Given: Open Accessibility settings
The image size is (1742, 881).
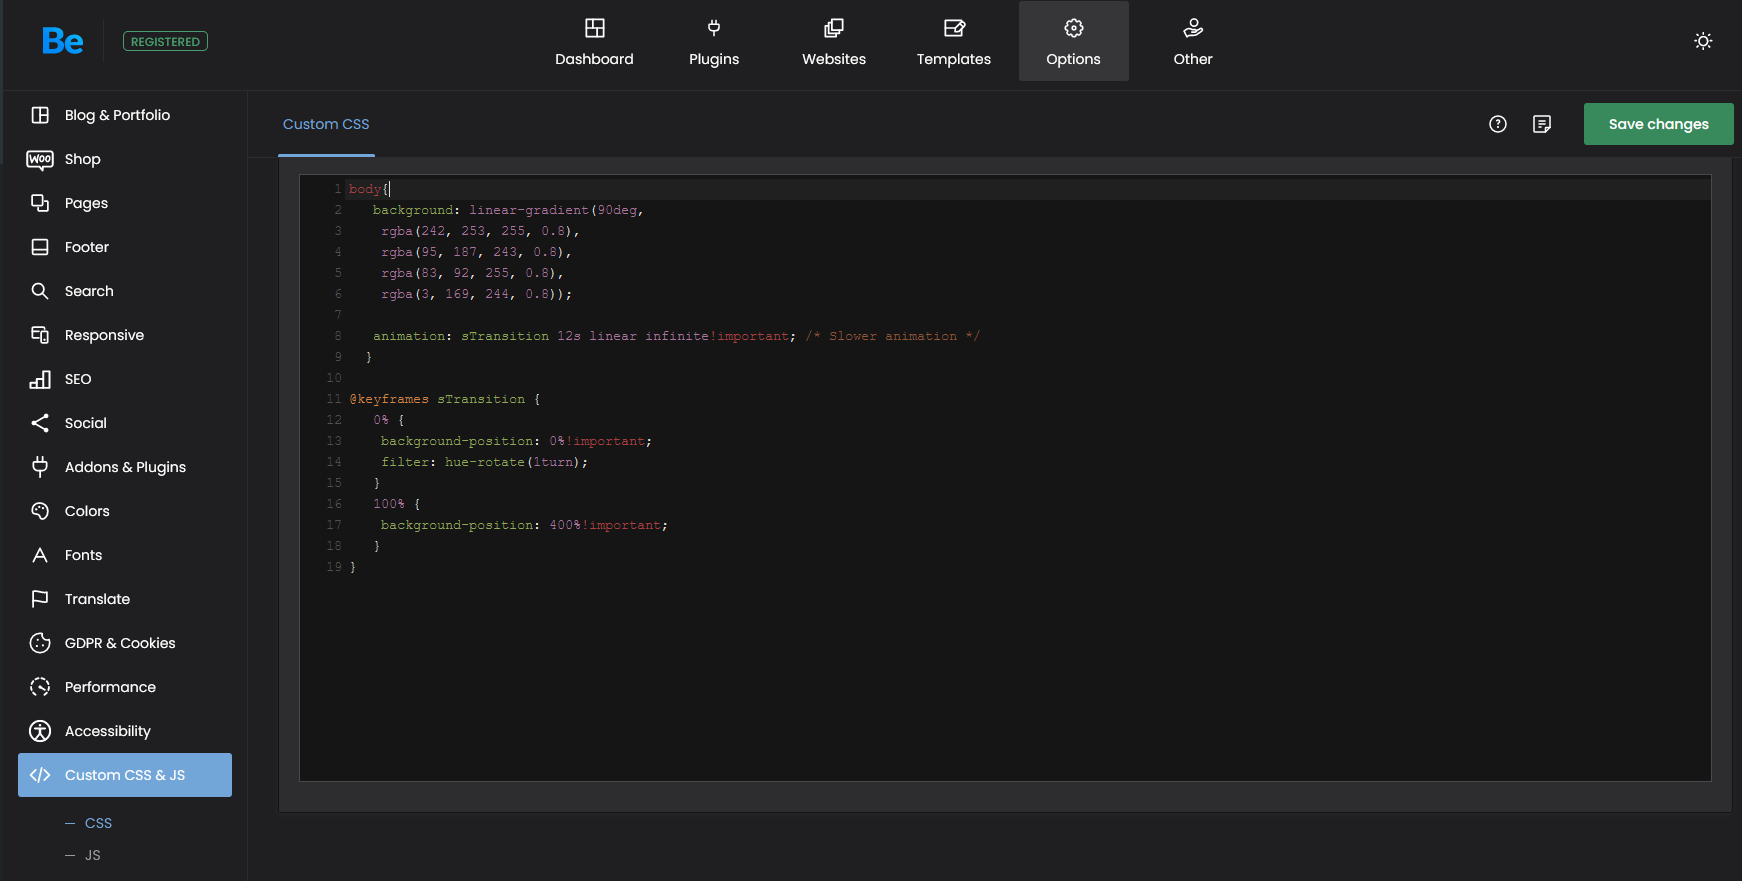Looking at the screenshot, I should 125,731.
